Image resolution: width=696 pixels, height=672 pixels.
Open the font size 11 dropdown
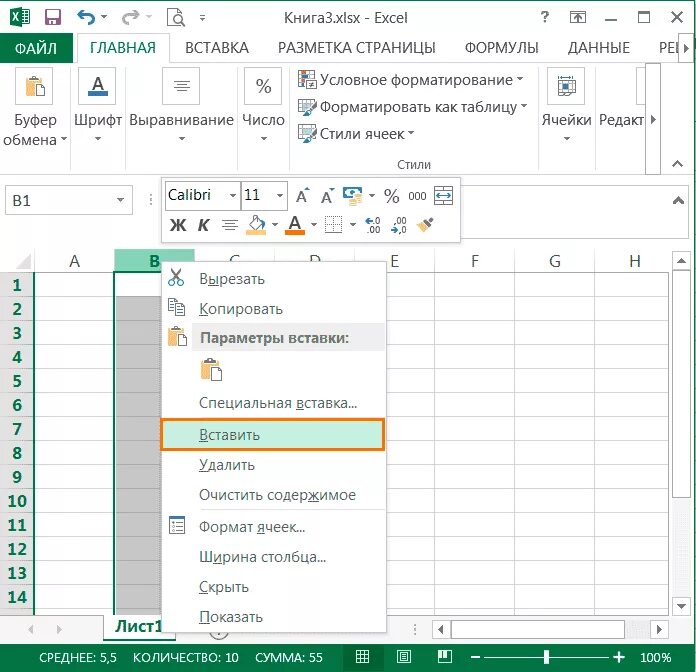pyautogui.click(x=280, y=195)
